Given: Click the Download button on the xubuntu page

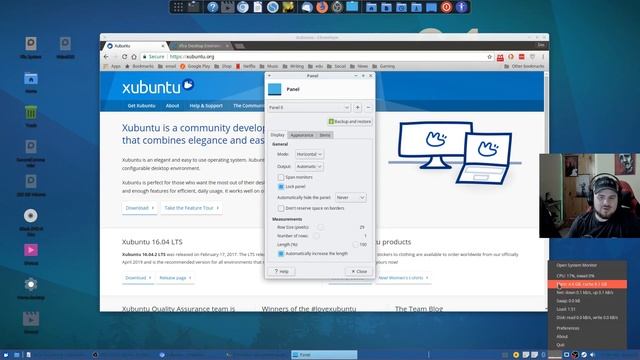Looking at the screenshot, I should click(x=140, y=208).
